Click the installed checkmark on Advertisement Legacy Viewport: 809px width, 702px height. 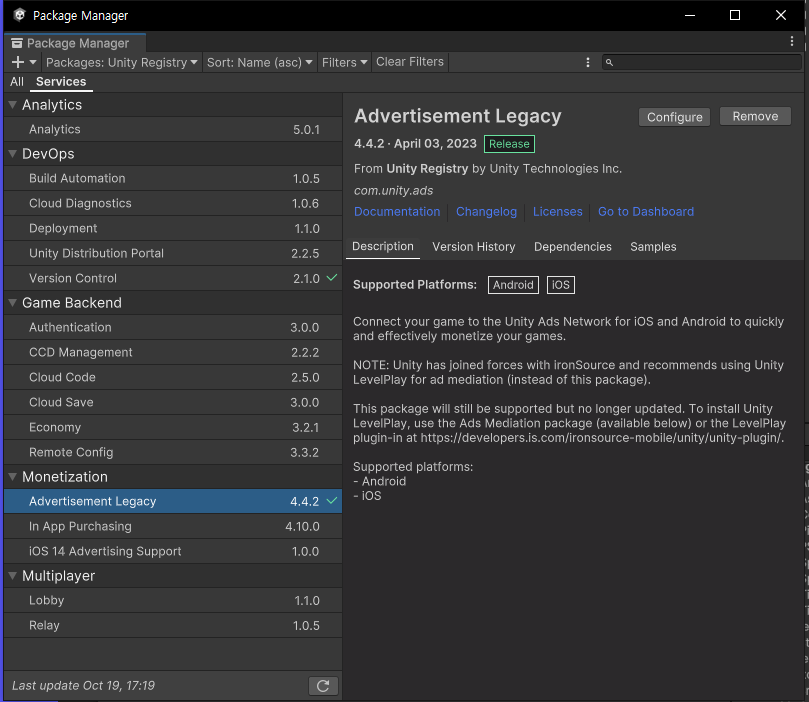pos(332,500)
